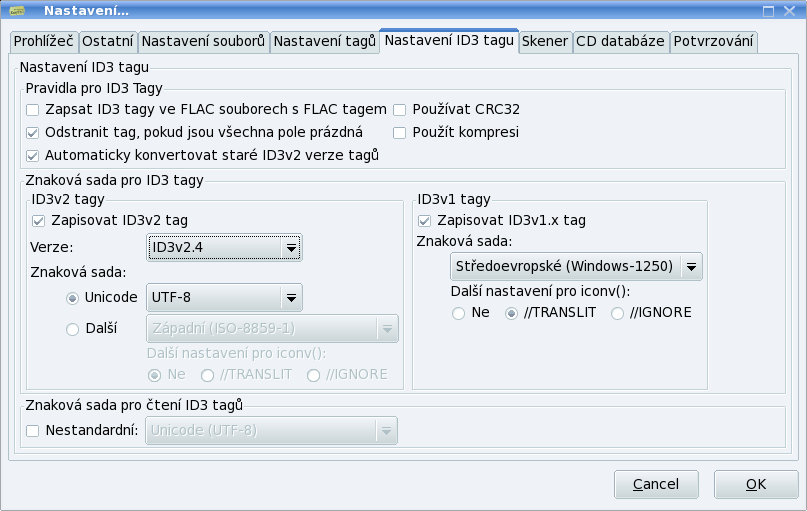This screenshot has height=511, width=807.
Task: Choose the //IGNORE option for ID3v1 iconv
Action: tap(618, 313)
